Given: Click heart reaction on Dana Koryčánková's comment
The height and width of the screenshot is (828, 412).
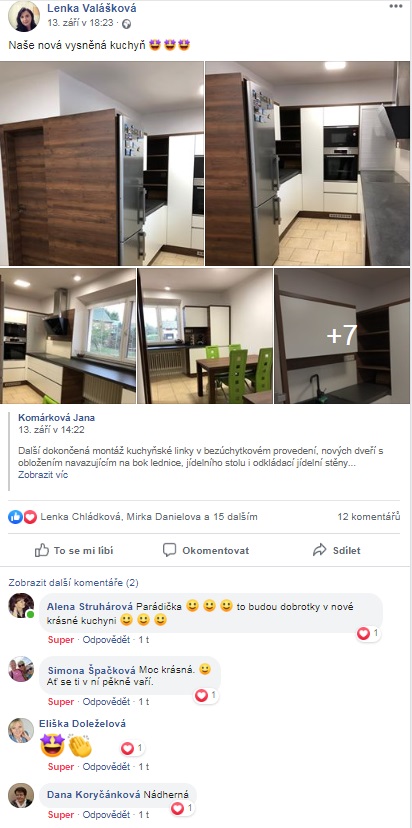Looking at the screenshot, I should tap(177, 808).
